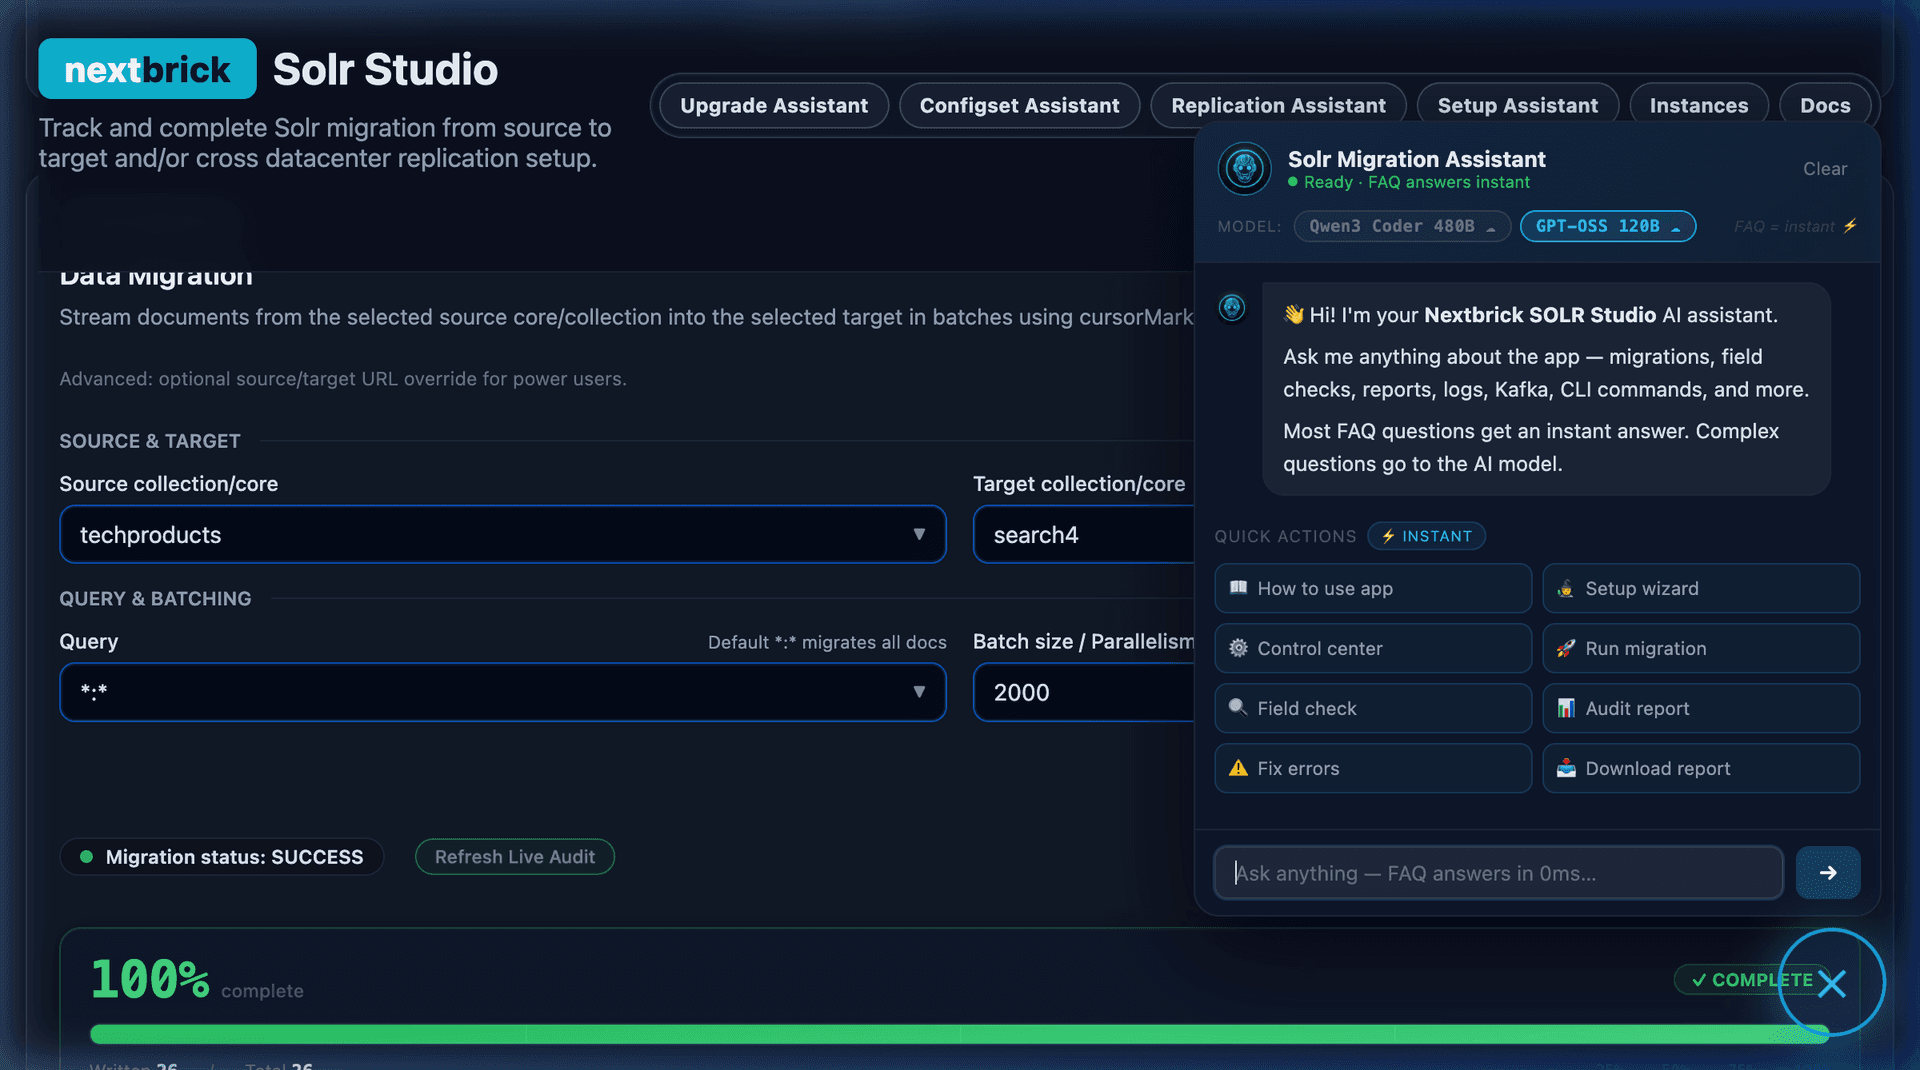Click the magnifier icon on Field check
This screenshot has width=1920, height=1070.
1238,708
